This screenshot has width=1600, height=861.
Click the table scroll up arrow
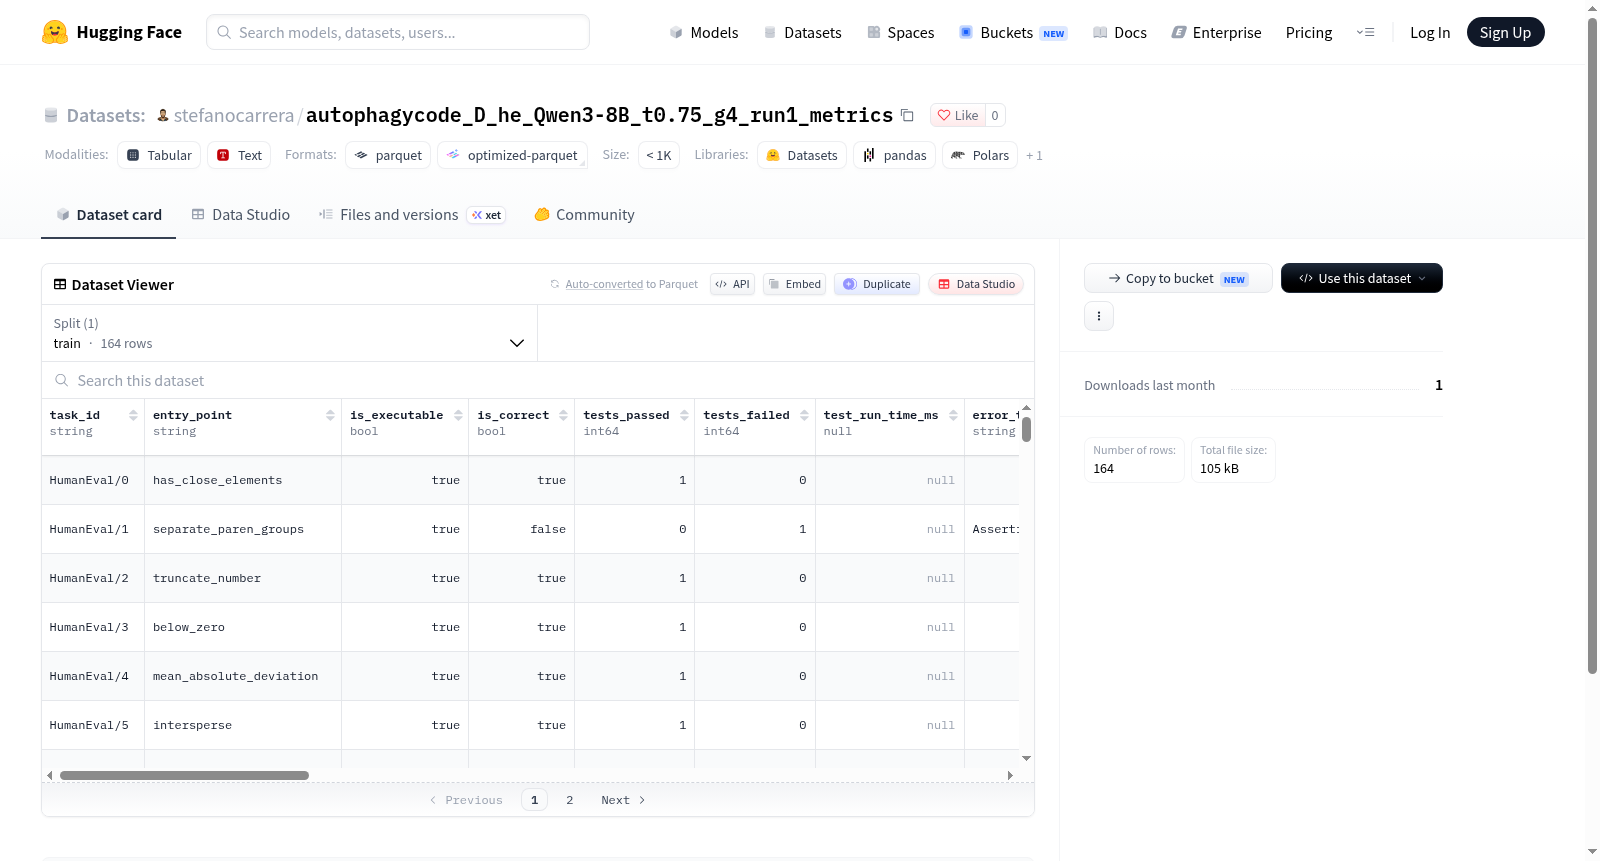pyautogui.click(x=1026, y=408)
